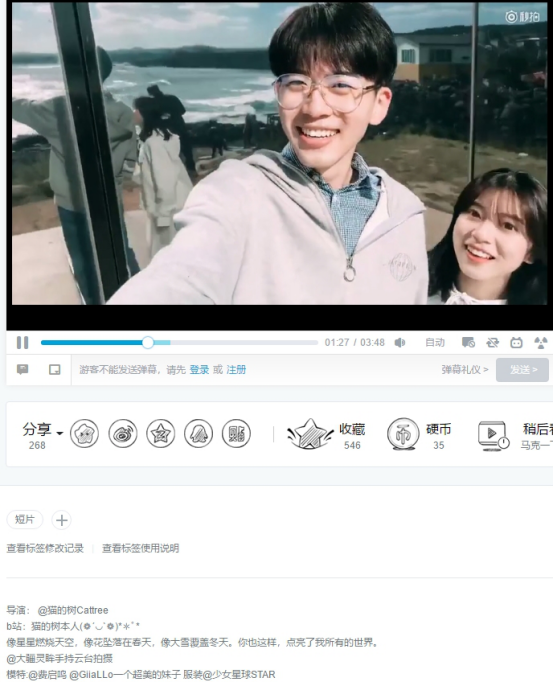Image resolution: width=554 pixels, height=682 pixels.
Task: Click the watch later play icon
Action: pyautogui.click(x=493, y=435)
